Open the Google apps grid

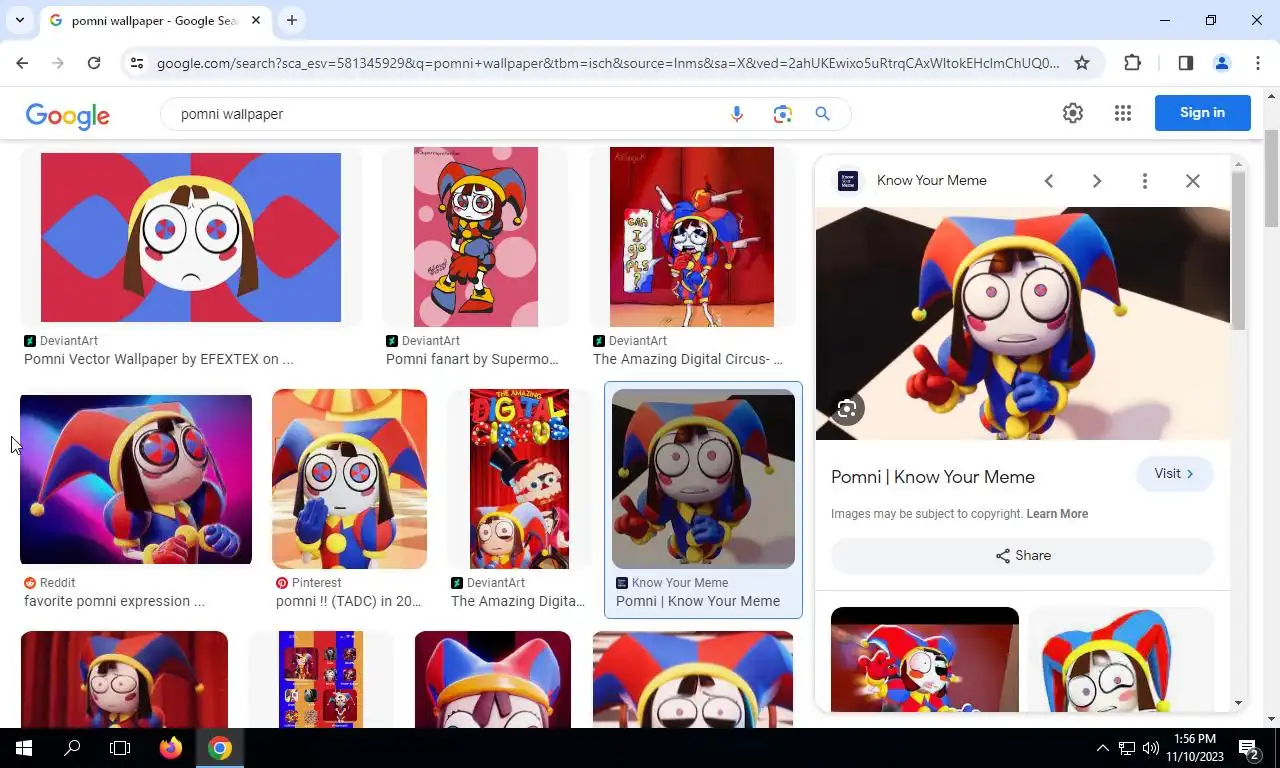[x=1123, y=113]
